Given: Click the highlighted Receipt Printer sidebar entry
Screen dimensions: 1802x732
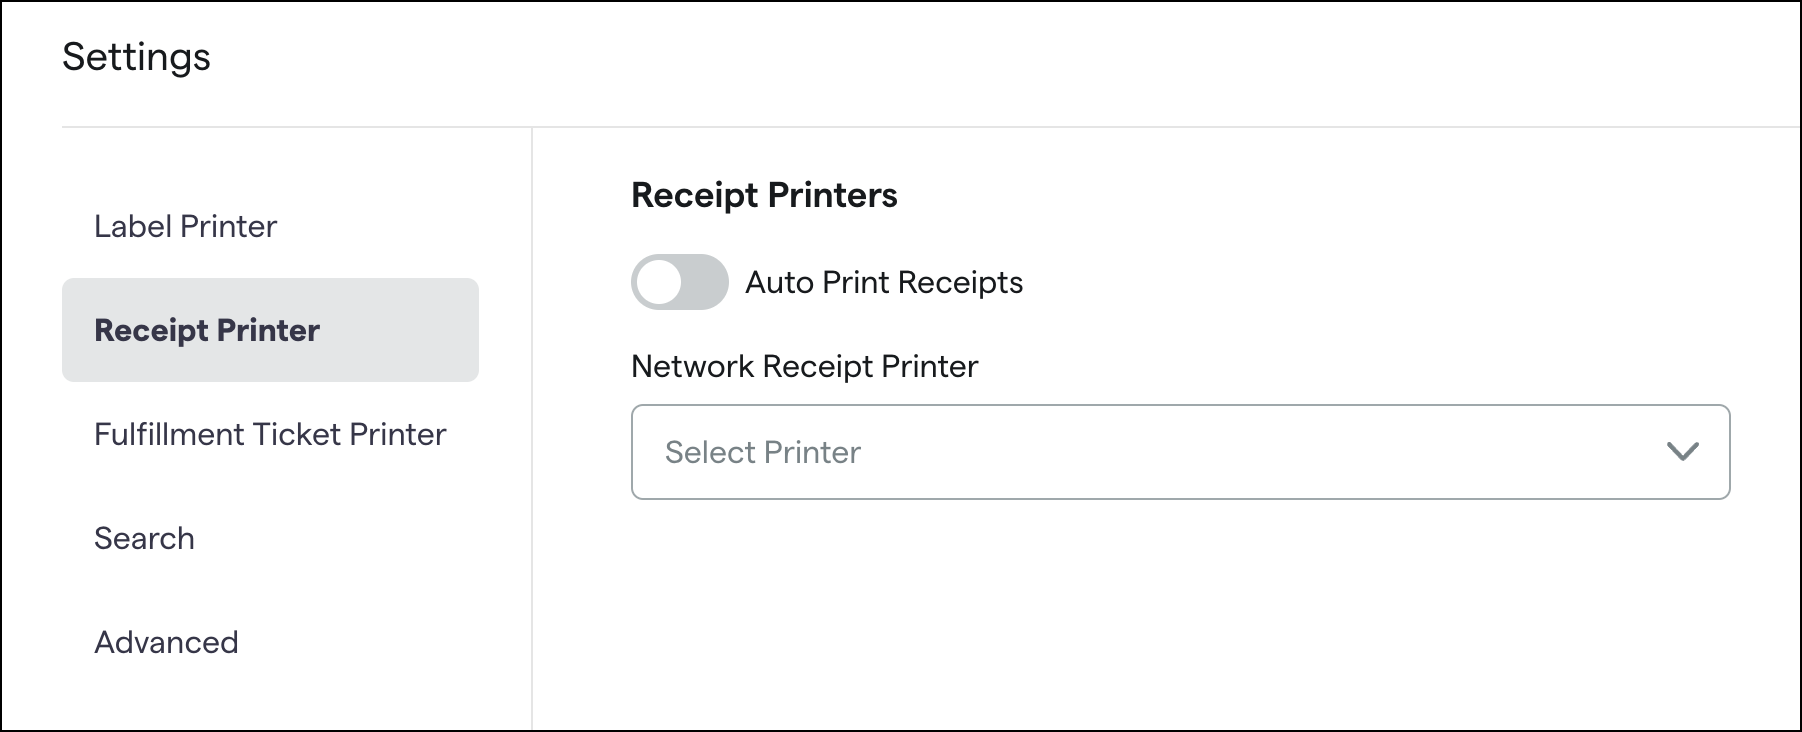Looking at the screenshot, I should [208, 330].
